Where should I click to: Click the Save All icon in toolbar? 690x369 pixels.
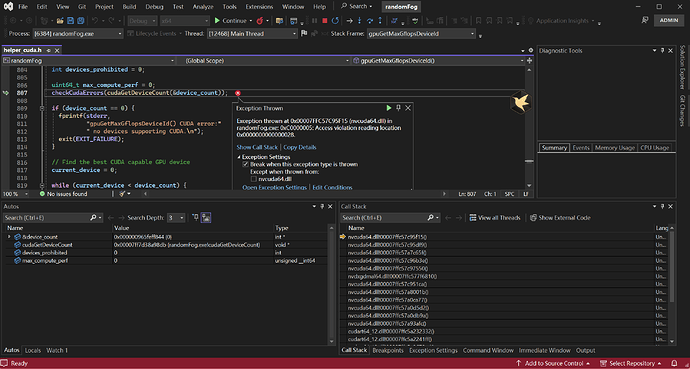(x=81, y=21)
